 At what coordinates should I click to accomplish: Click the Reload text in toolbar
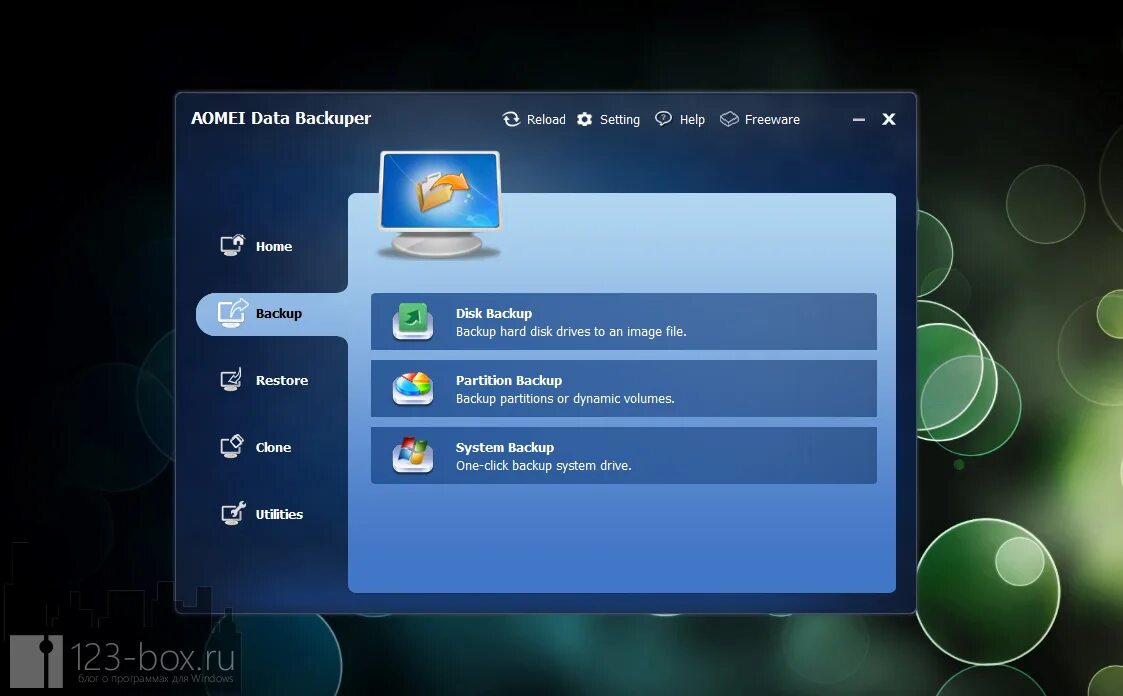coord(546,120)
